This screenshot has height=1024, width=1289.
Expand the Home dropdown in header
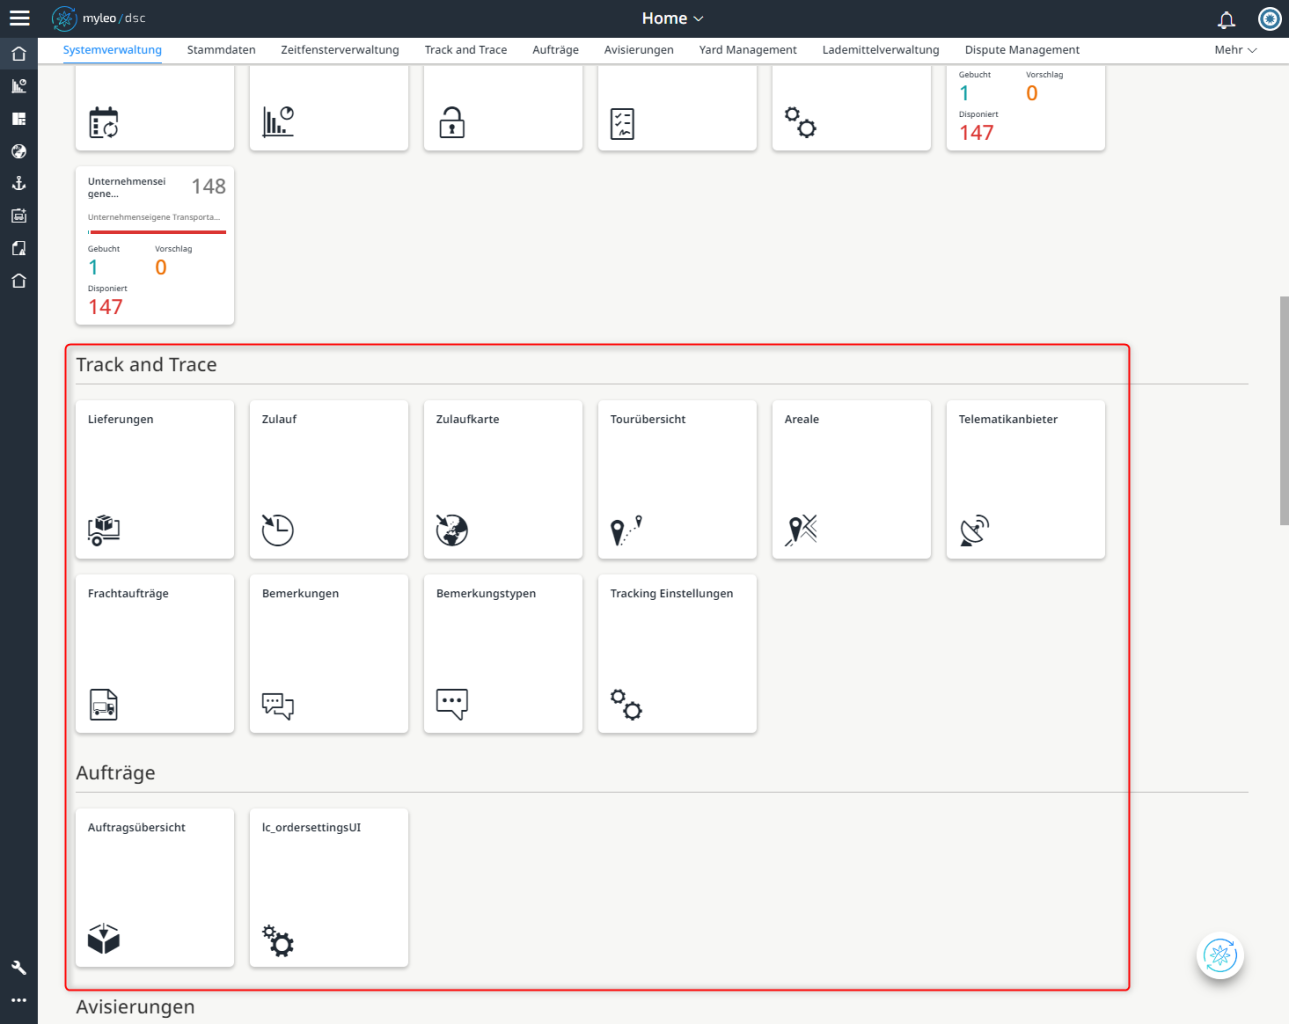coord(672,18)
